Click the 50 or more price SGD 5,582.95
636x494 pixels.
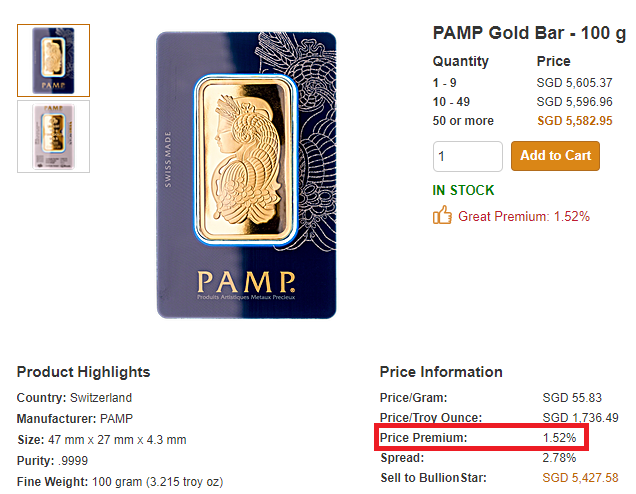point(574,121)
